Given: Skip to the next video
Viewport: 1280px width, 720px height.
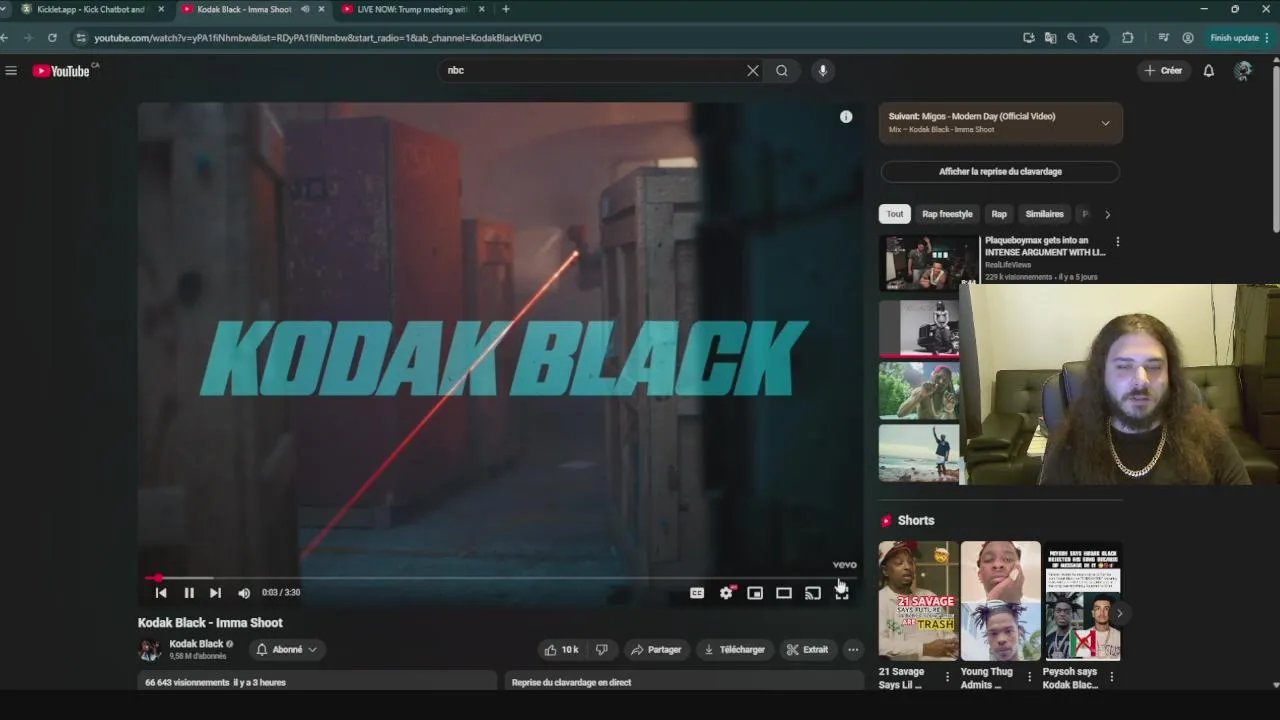Looking at the screenshot, I should point(215,593).
